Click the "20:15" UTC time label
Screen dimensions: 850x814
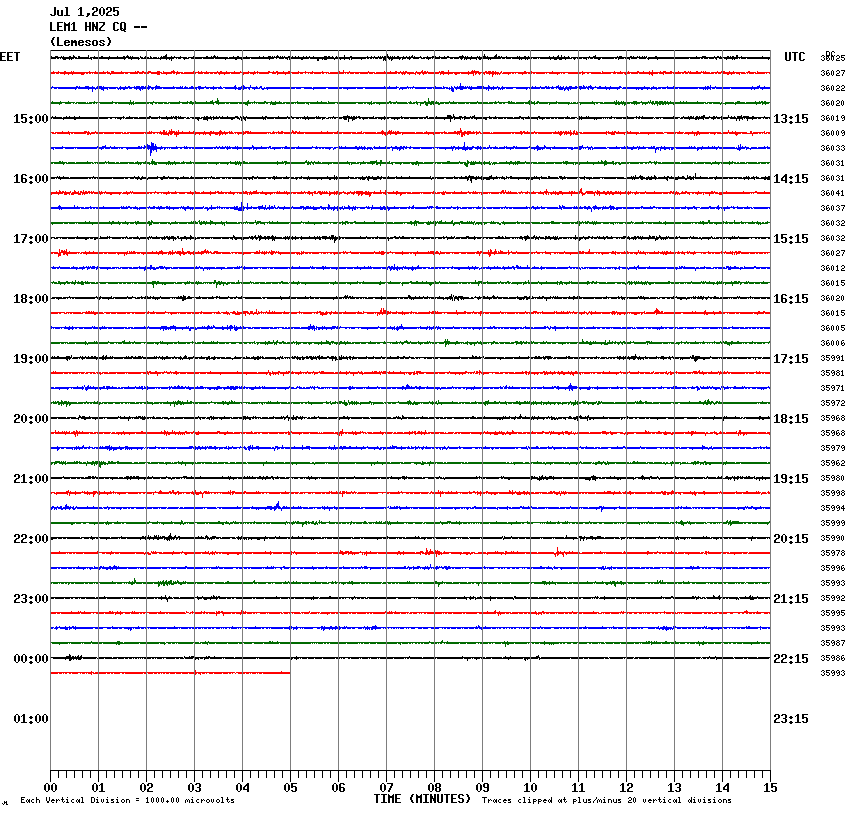[791, 539]
